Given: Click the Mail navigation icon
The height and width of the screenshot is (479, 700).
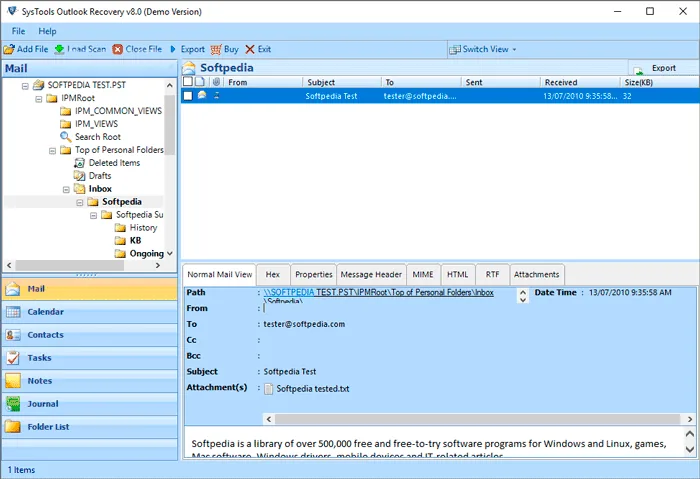Looking at the screenshot, I should tap(12, 289).
